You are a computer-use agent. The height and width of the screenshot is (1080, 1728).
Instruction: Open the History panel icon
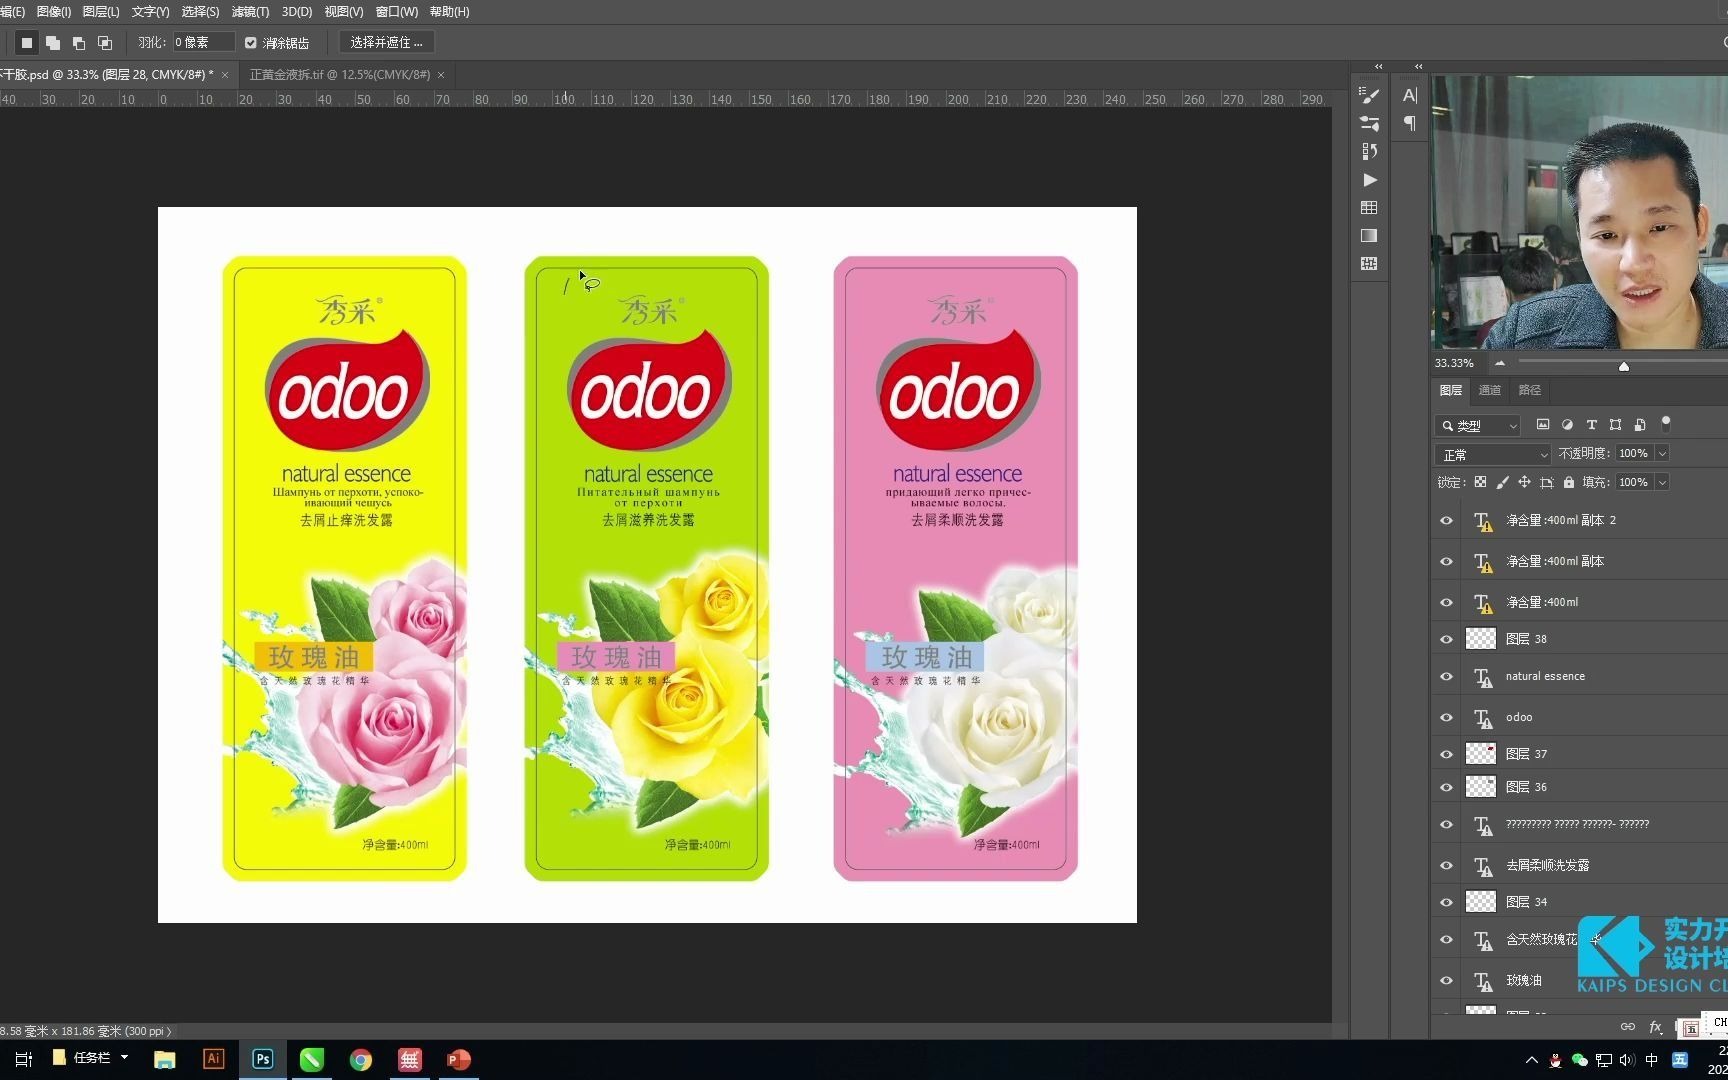pyautogui.click(x=1369, y=151)
